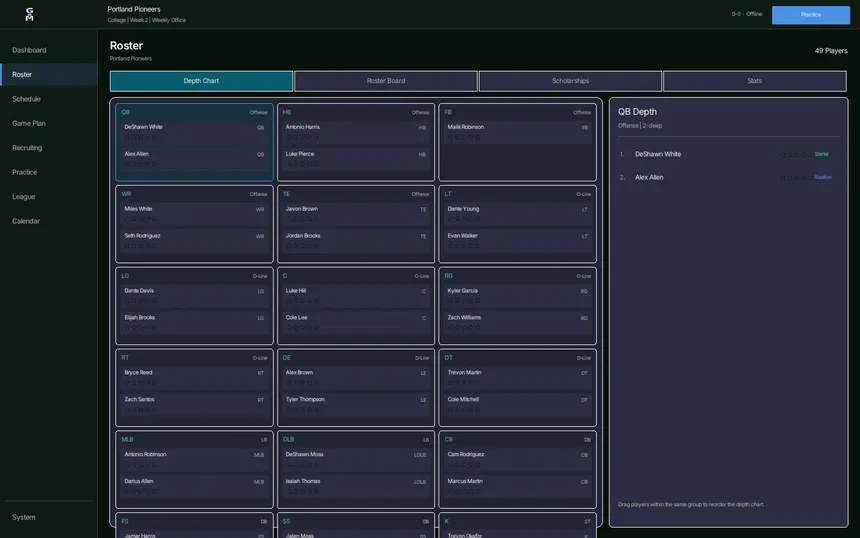Open Game Plan from sidebar
The width and height of the screenshot is (860, 538).
tap(29, 123)
